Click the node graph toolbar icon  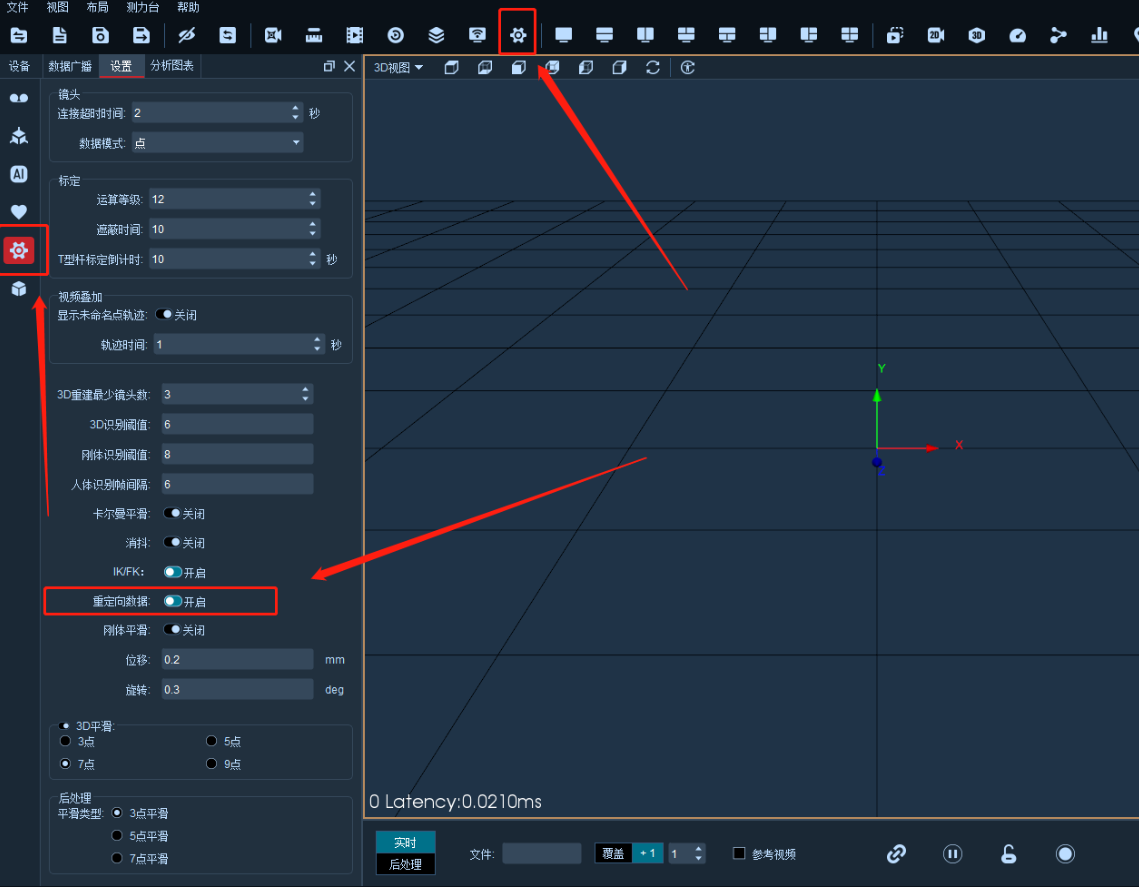click(1058, 35)
